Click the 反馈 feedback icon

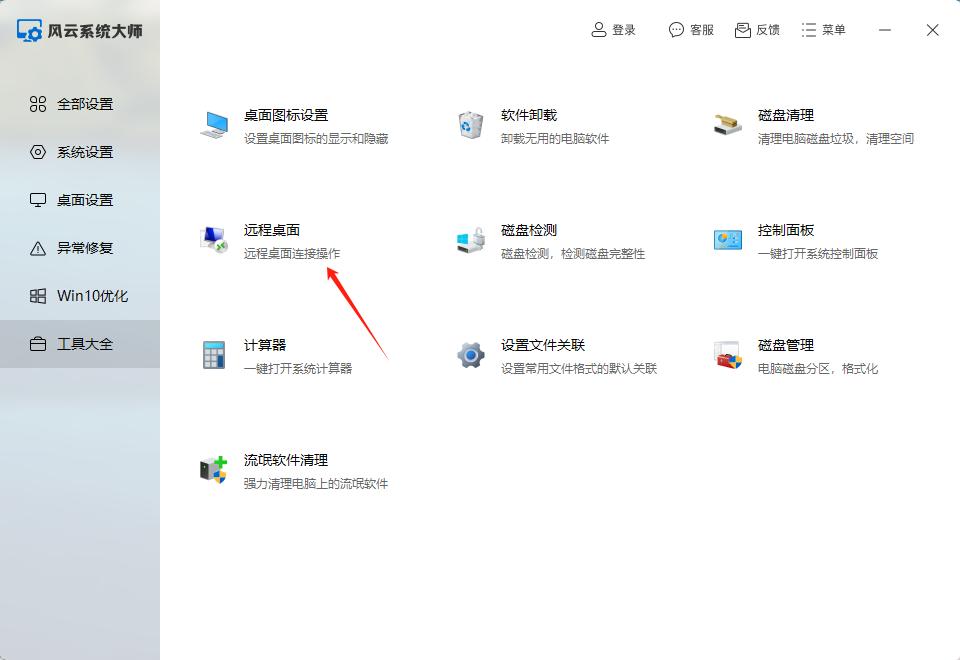(x=757, y=29)
